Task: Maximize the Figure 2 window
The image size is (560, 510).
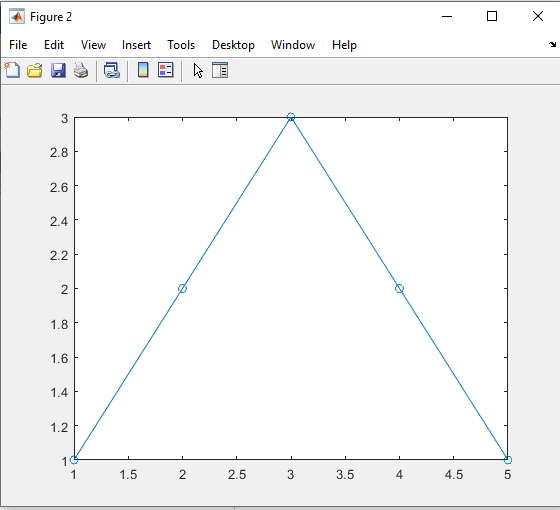Action: (492, 16)
